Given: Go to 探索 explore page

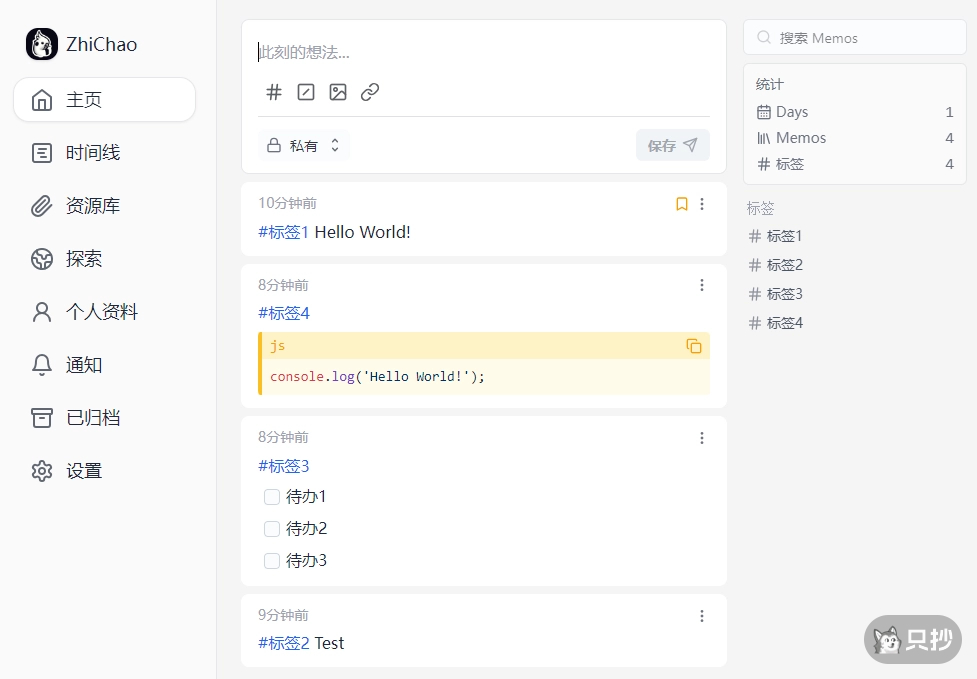Looking at the screenshot, I should (83, 259).
